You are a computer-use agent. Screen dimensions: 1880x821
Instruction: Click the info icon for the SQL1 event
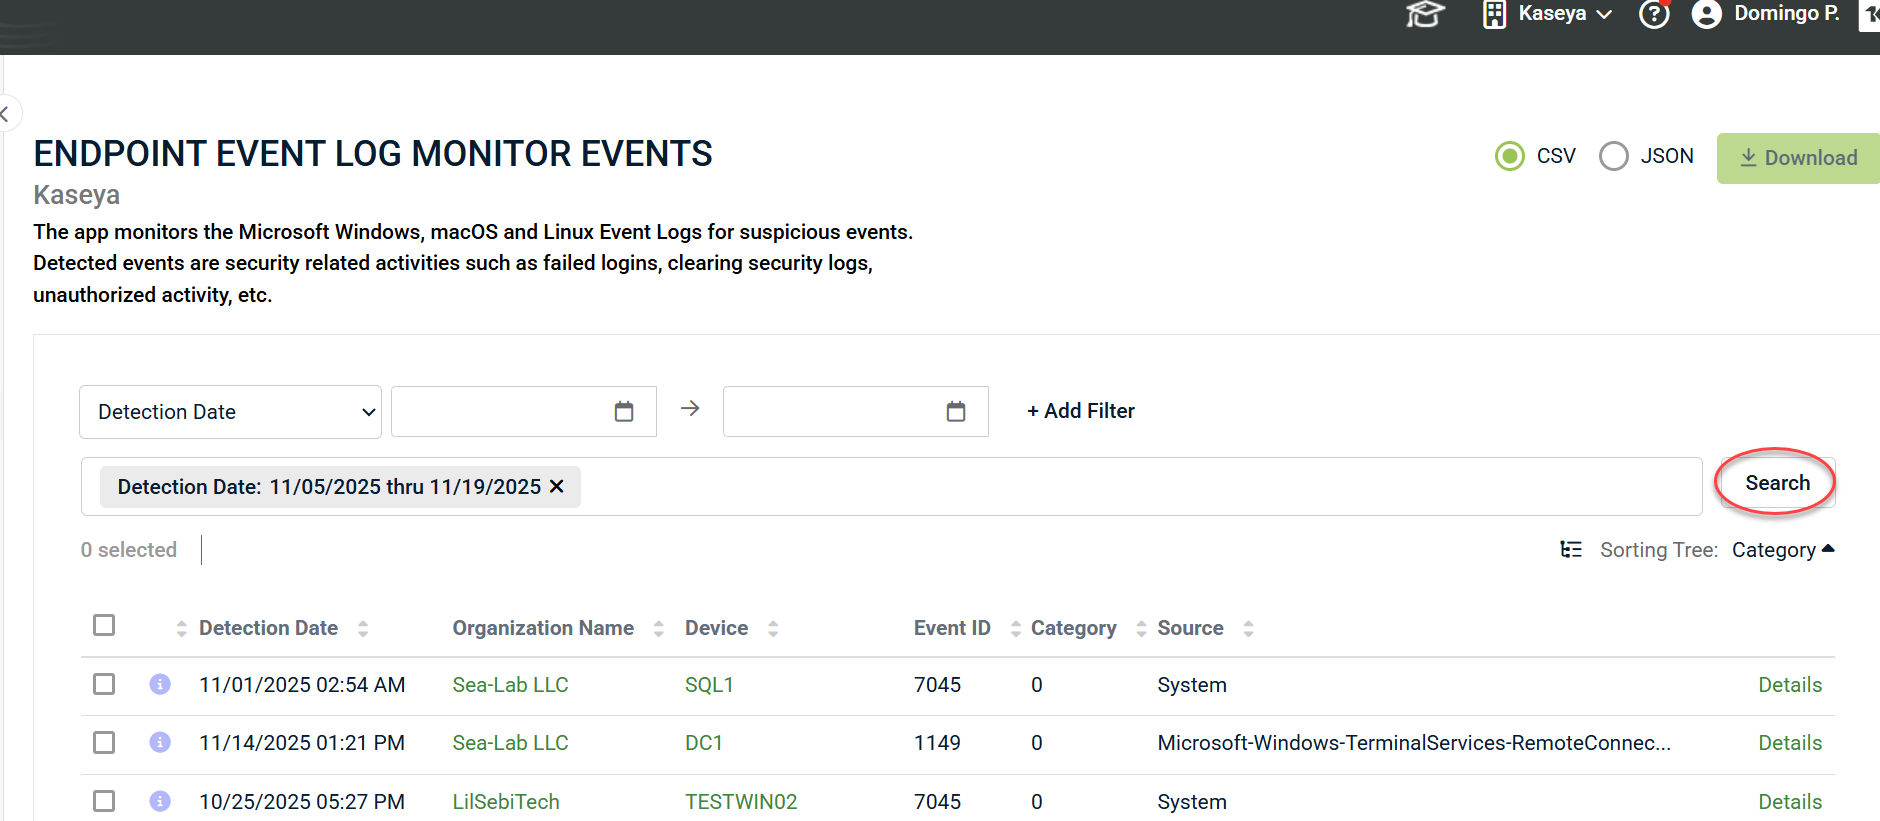(x=160, y=684)
